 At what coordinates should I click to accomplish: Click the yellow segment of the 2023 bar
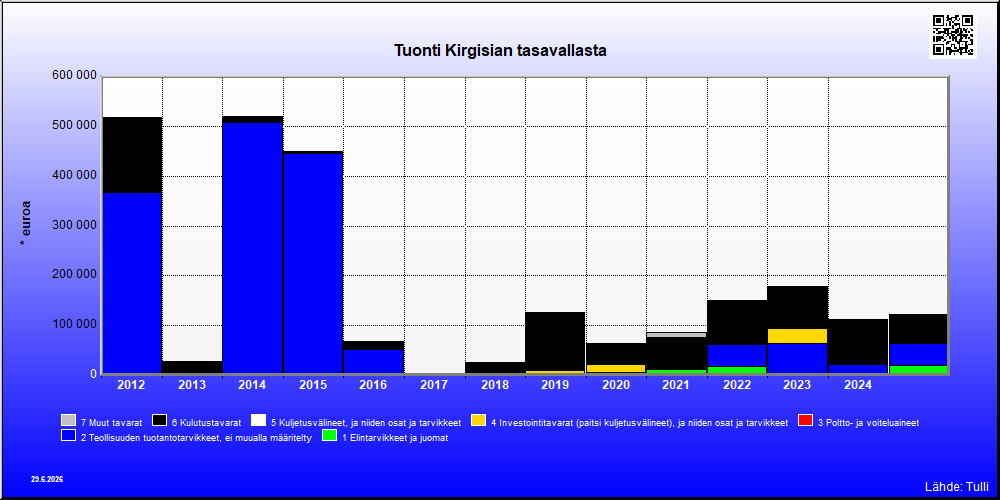pyautogui.click(x=798, y=336)
